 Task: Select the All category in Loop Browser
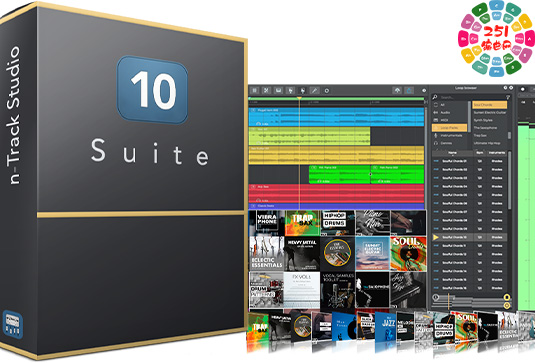pos(450,105)
